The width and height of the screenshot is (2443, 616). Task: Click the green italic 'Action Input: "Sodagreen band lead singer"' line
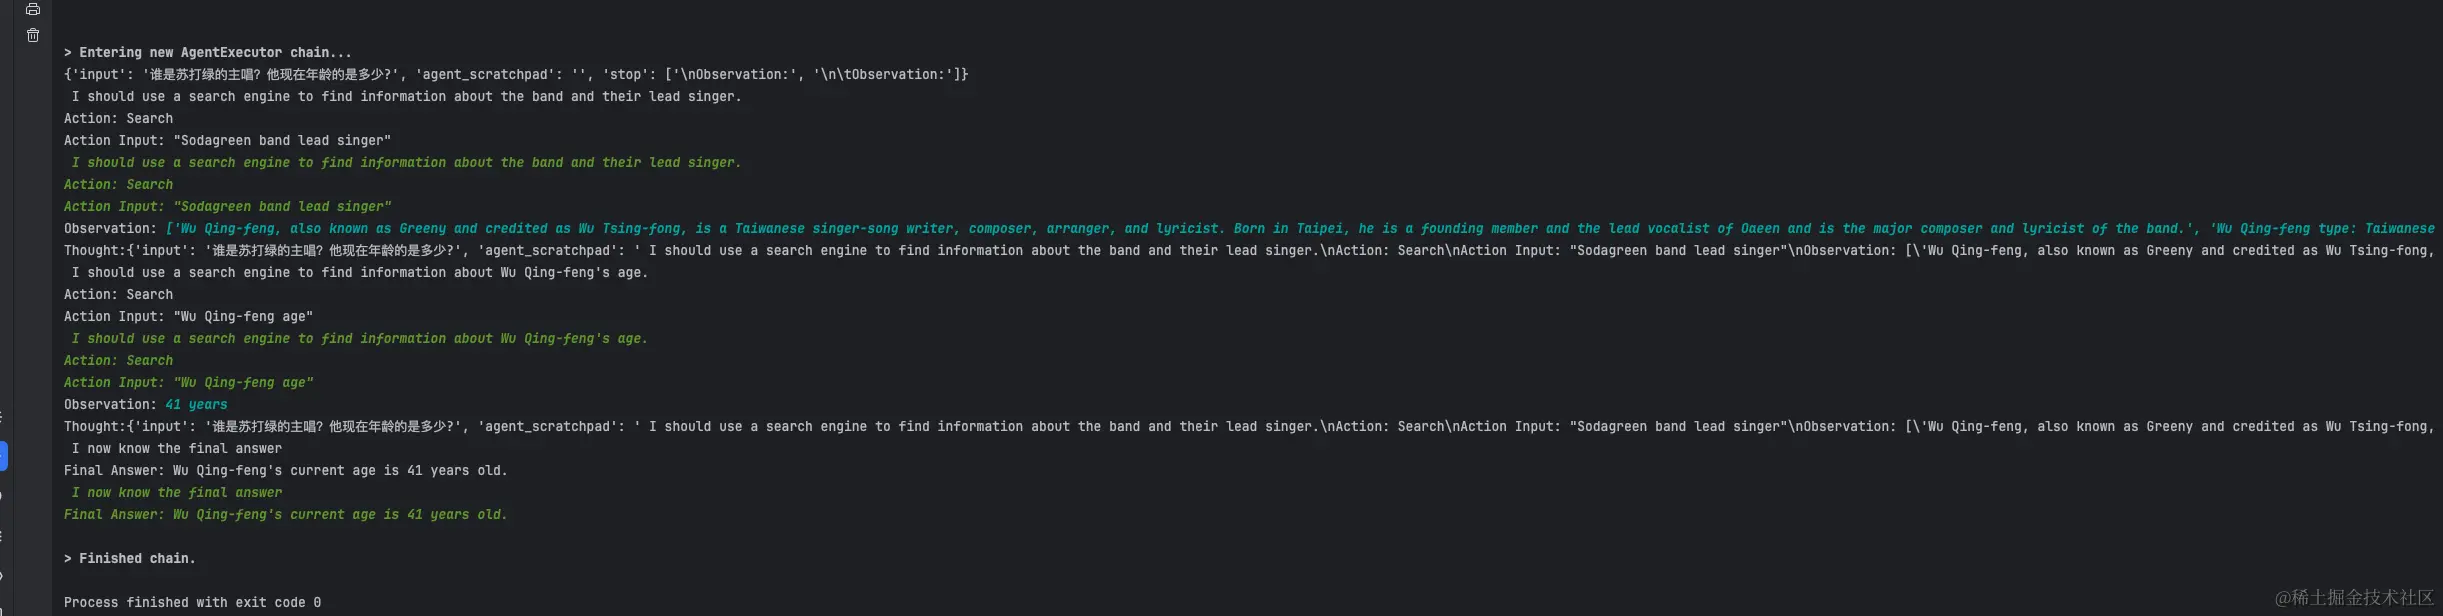[228, 206]
